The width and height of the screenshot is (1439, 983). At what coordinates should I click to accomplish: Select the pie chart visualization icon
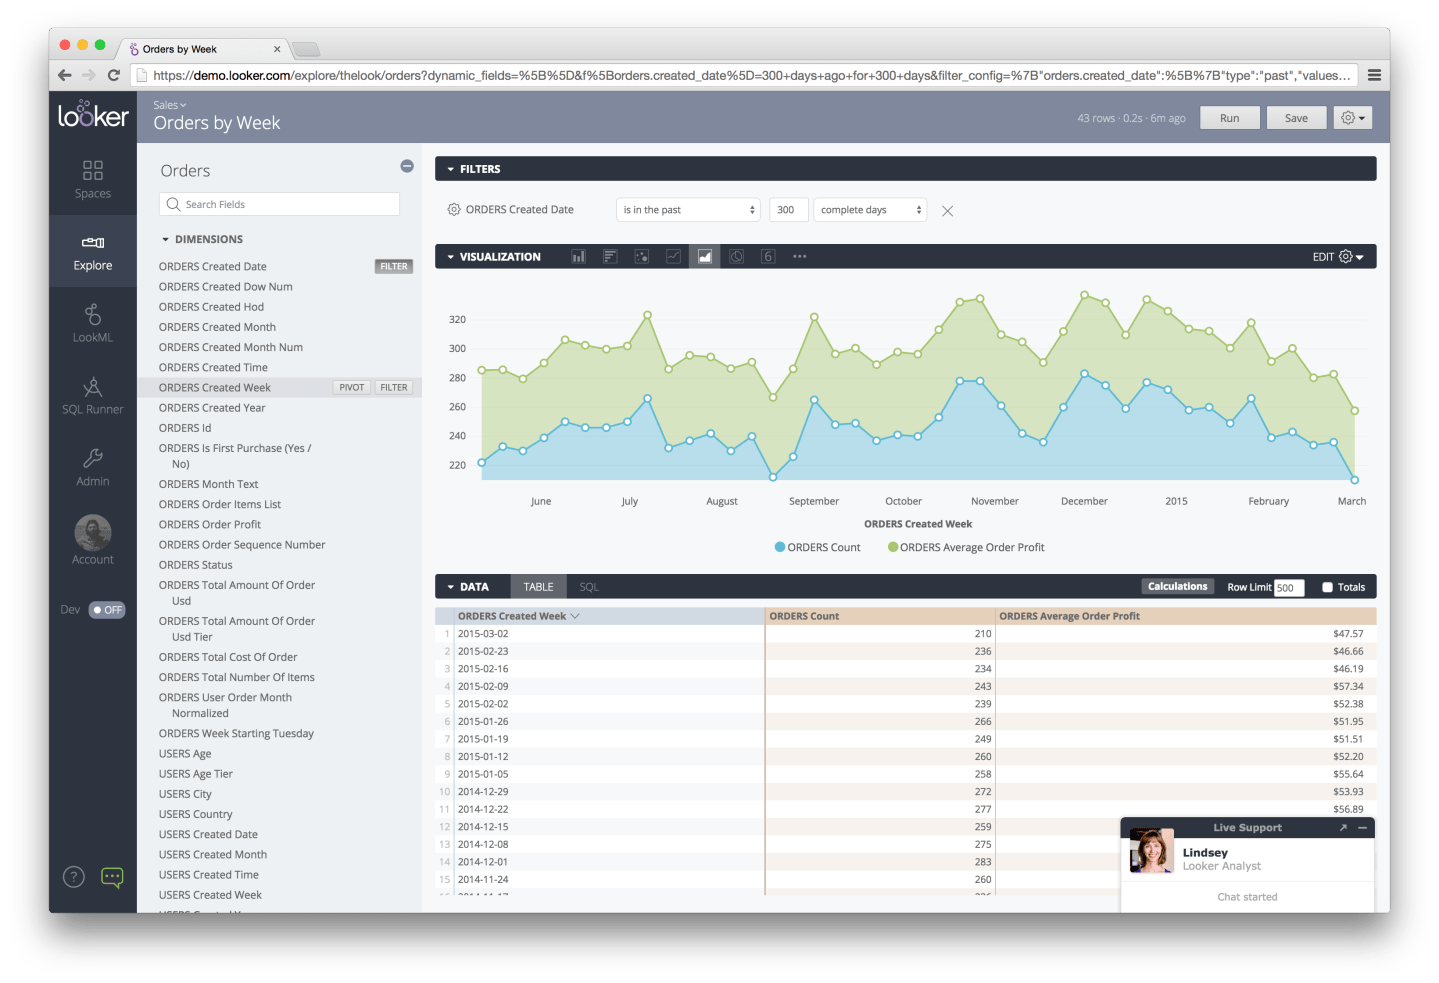(736, 257)
